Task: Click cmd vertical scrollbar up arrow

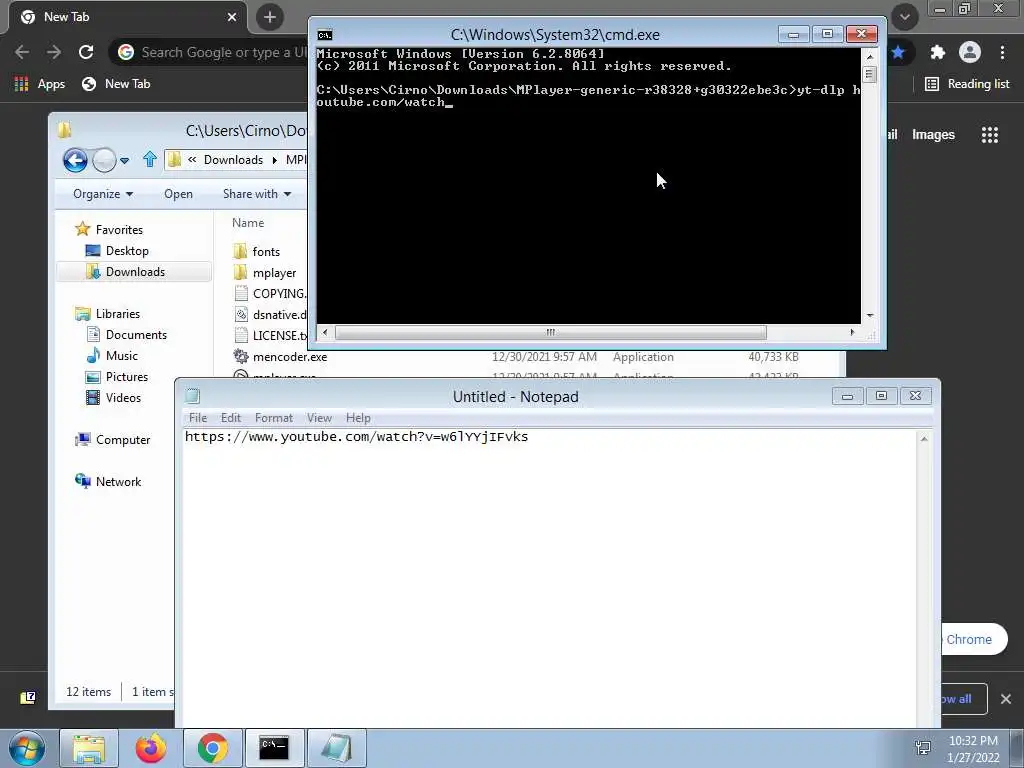Action: [x=869, y=57]
